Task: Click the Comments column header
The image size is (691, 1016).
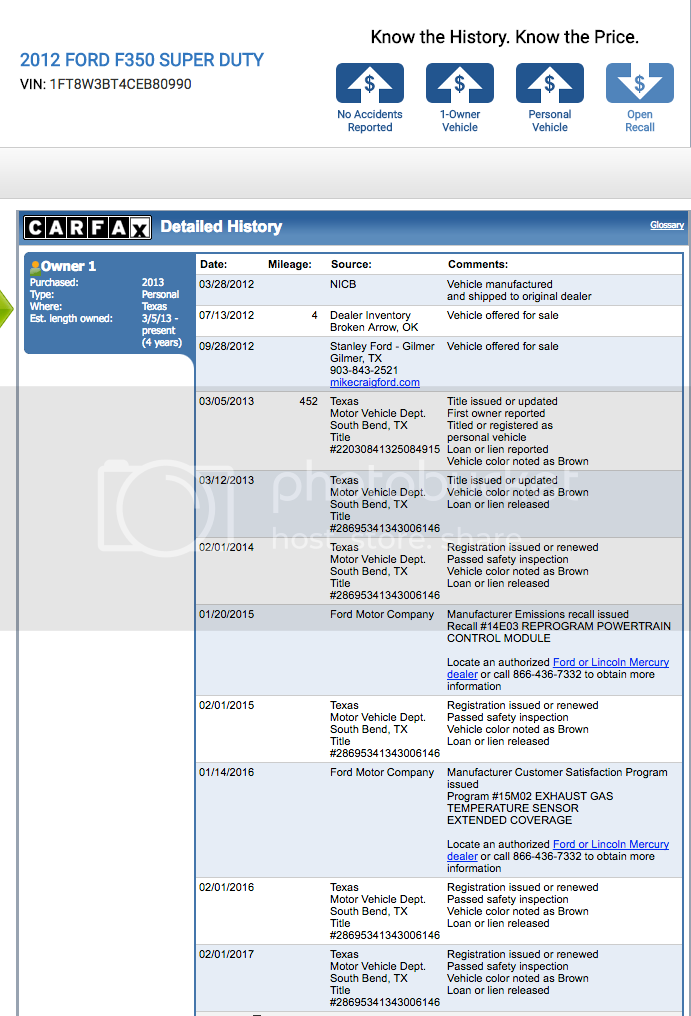Action: 478,264
